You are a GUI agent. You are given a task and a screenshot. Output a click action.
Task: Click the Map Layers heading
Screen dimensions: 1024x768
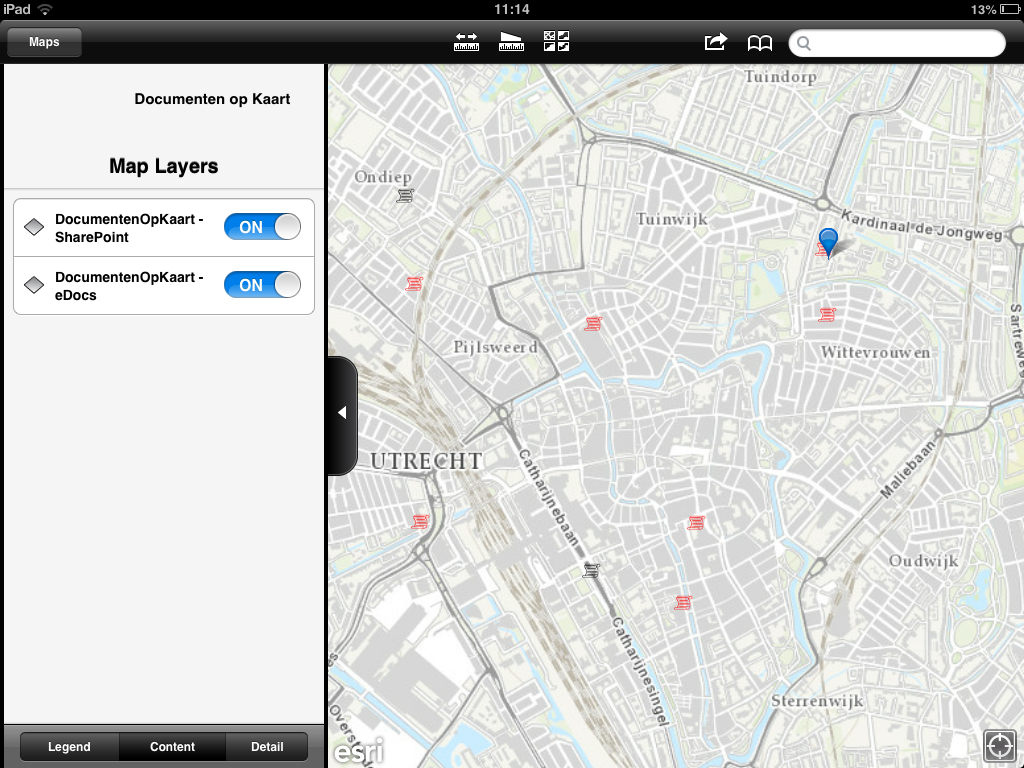(164, 166)
